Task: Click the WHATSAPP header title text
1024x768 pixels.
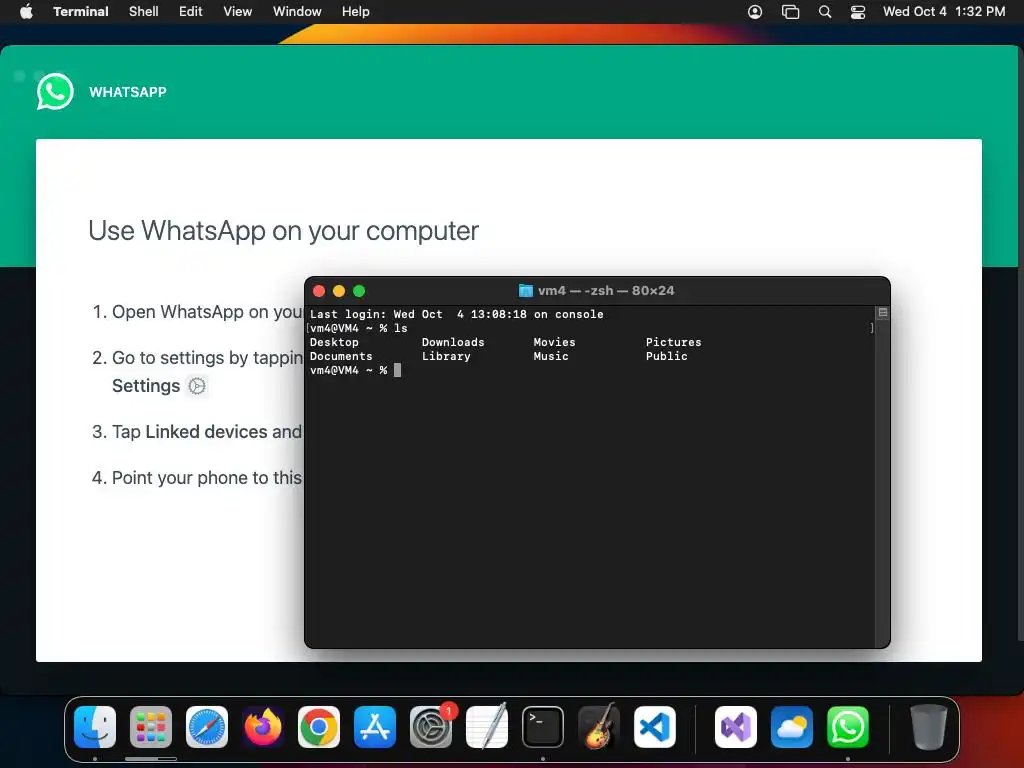Action: (128, 92)
